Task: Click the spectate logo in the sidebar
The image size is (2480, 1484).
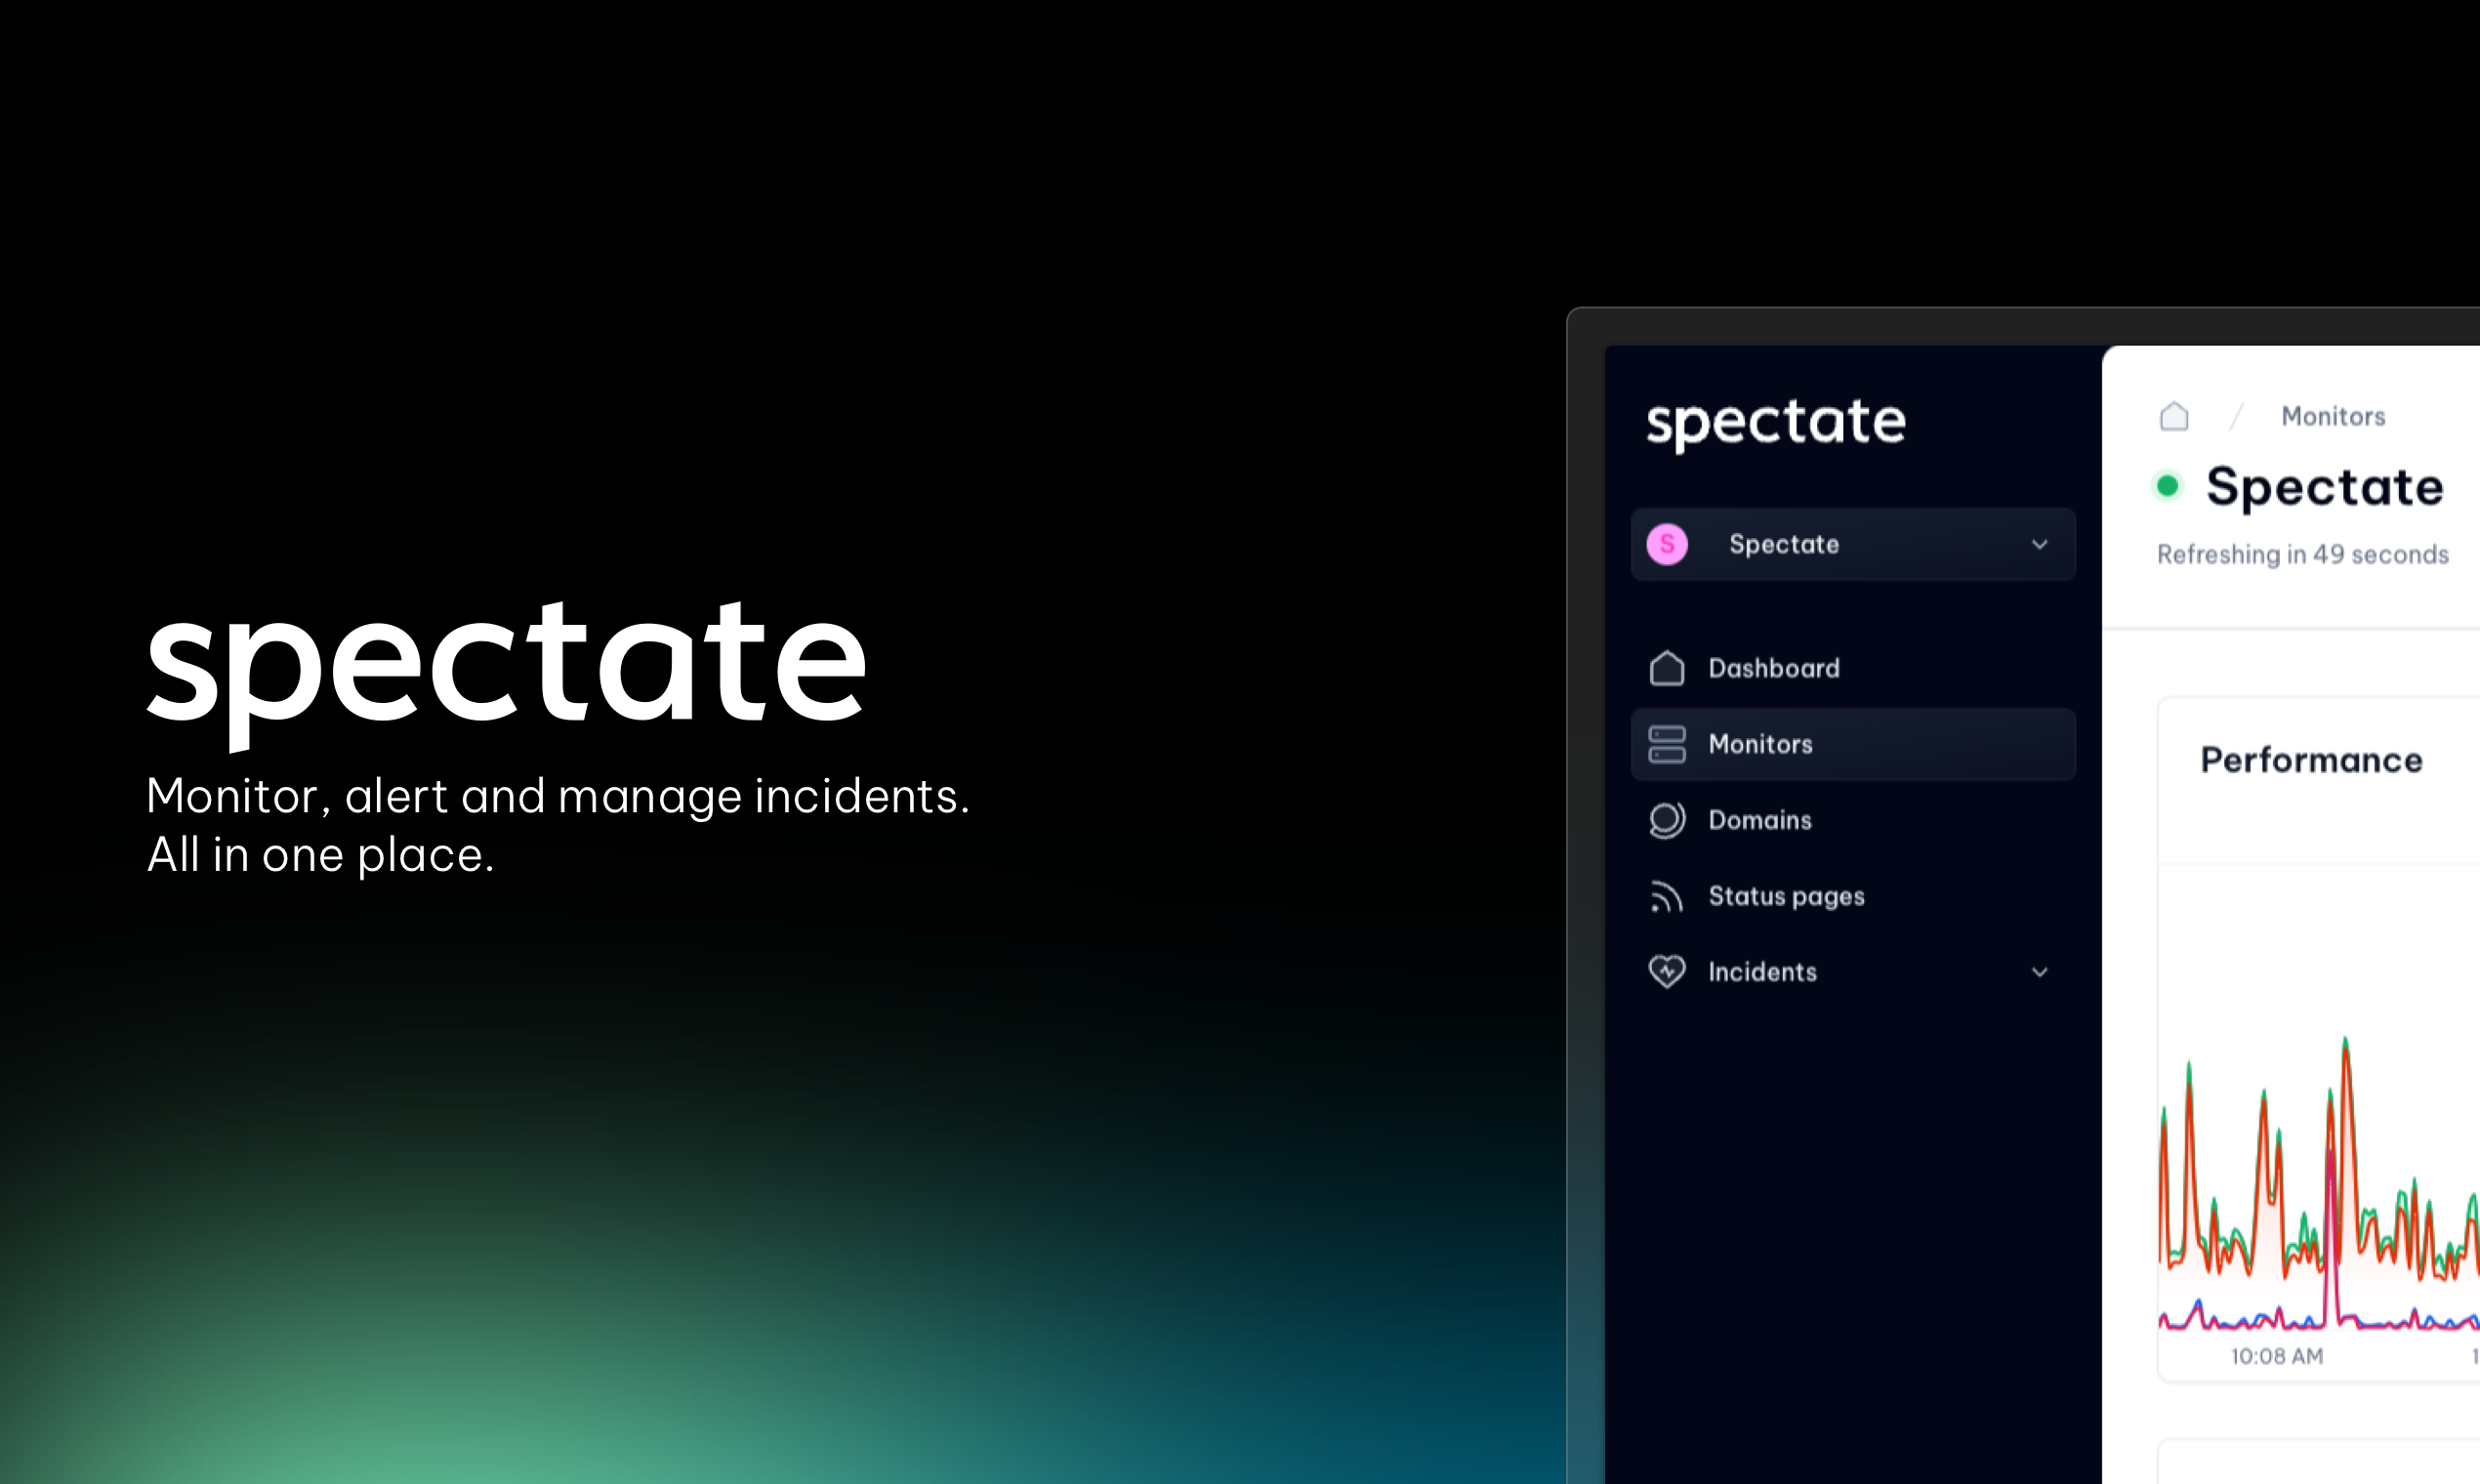Action: click(1775, 423)
